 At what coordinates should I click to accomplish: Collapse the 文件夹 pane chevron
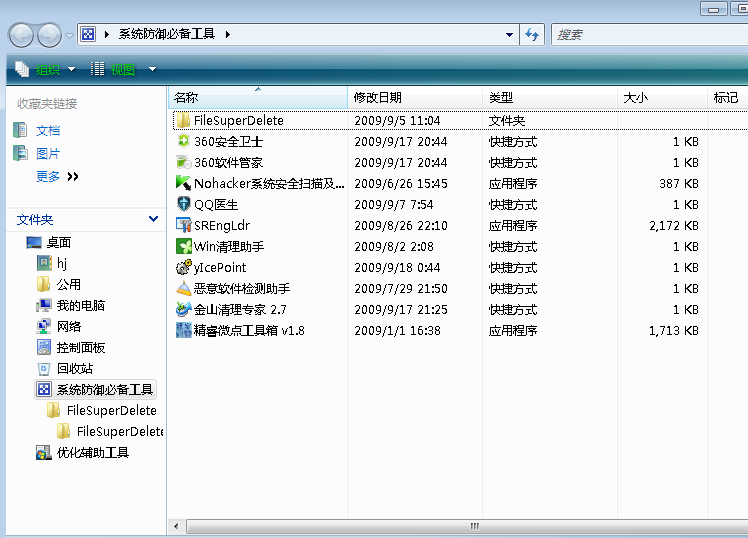[153, 219]
